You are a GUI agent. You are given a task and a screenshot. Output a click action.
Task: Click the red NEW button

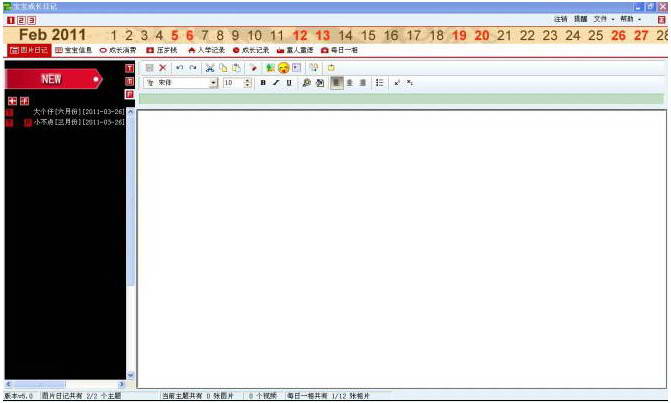click(54, 79)
